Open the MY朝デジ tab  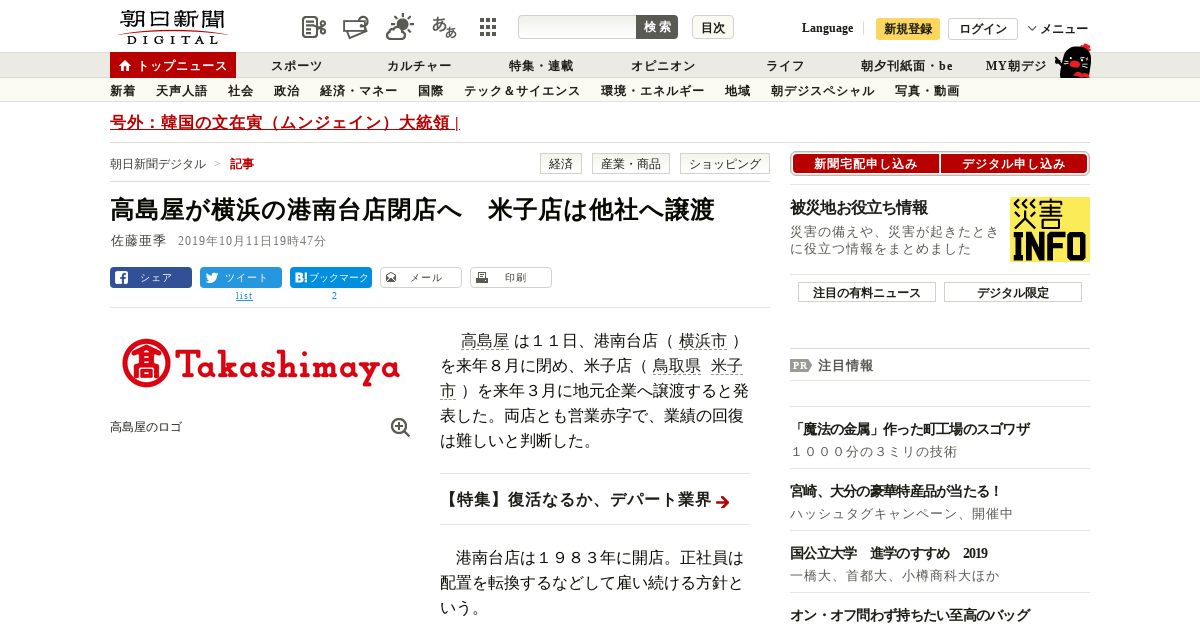tap(1016, 66)
